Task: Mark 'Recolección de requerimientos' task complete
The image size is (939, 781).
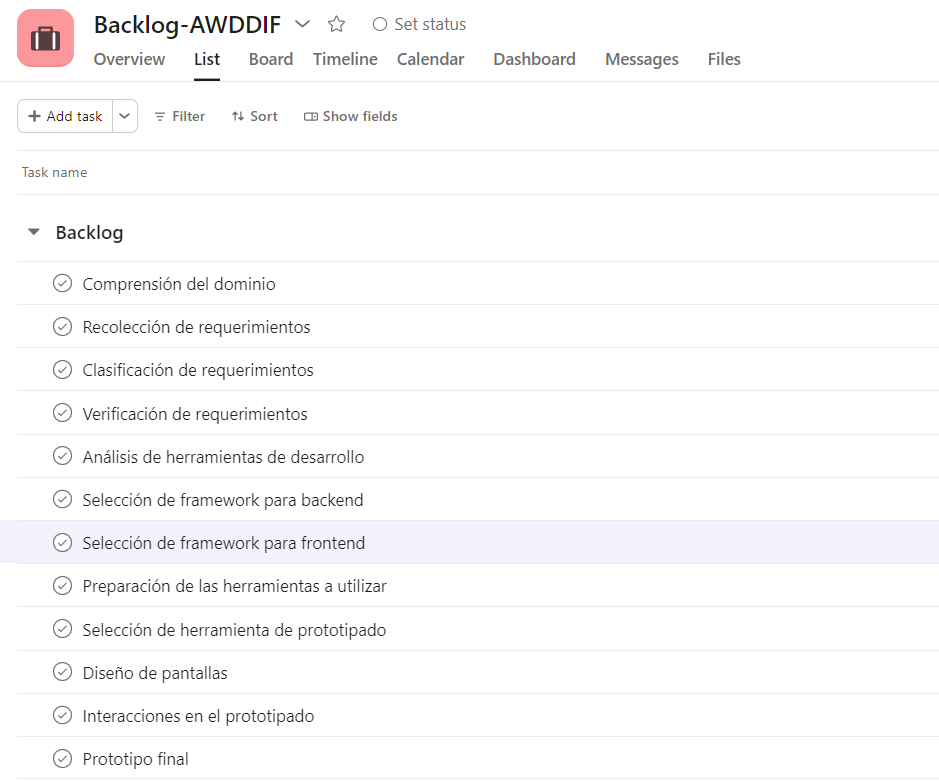Action: [62, 327]
